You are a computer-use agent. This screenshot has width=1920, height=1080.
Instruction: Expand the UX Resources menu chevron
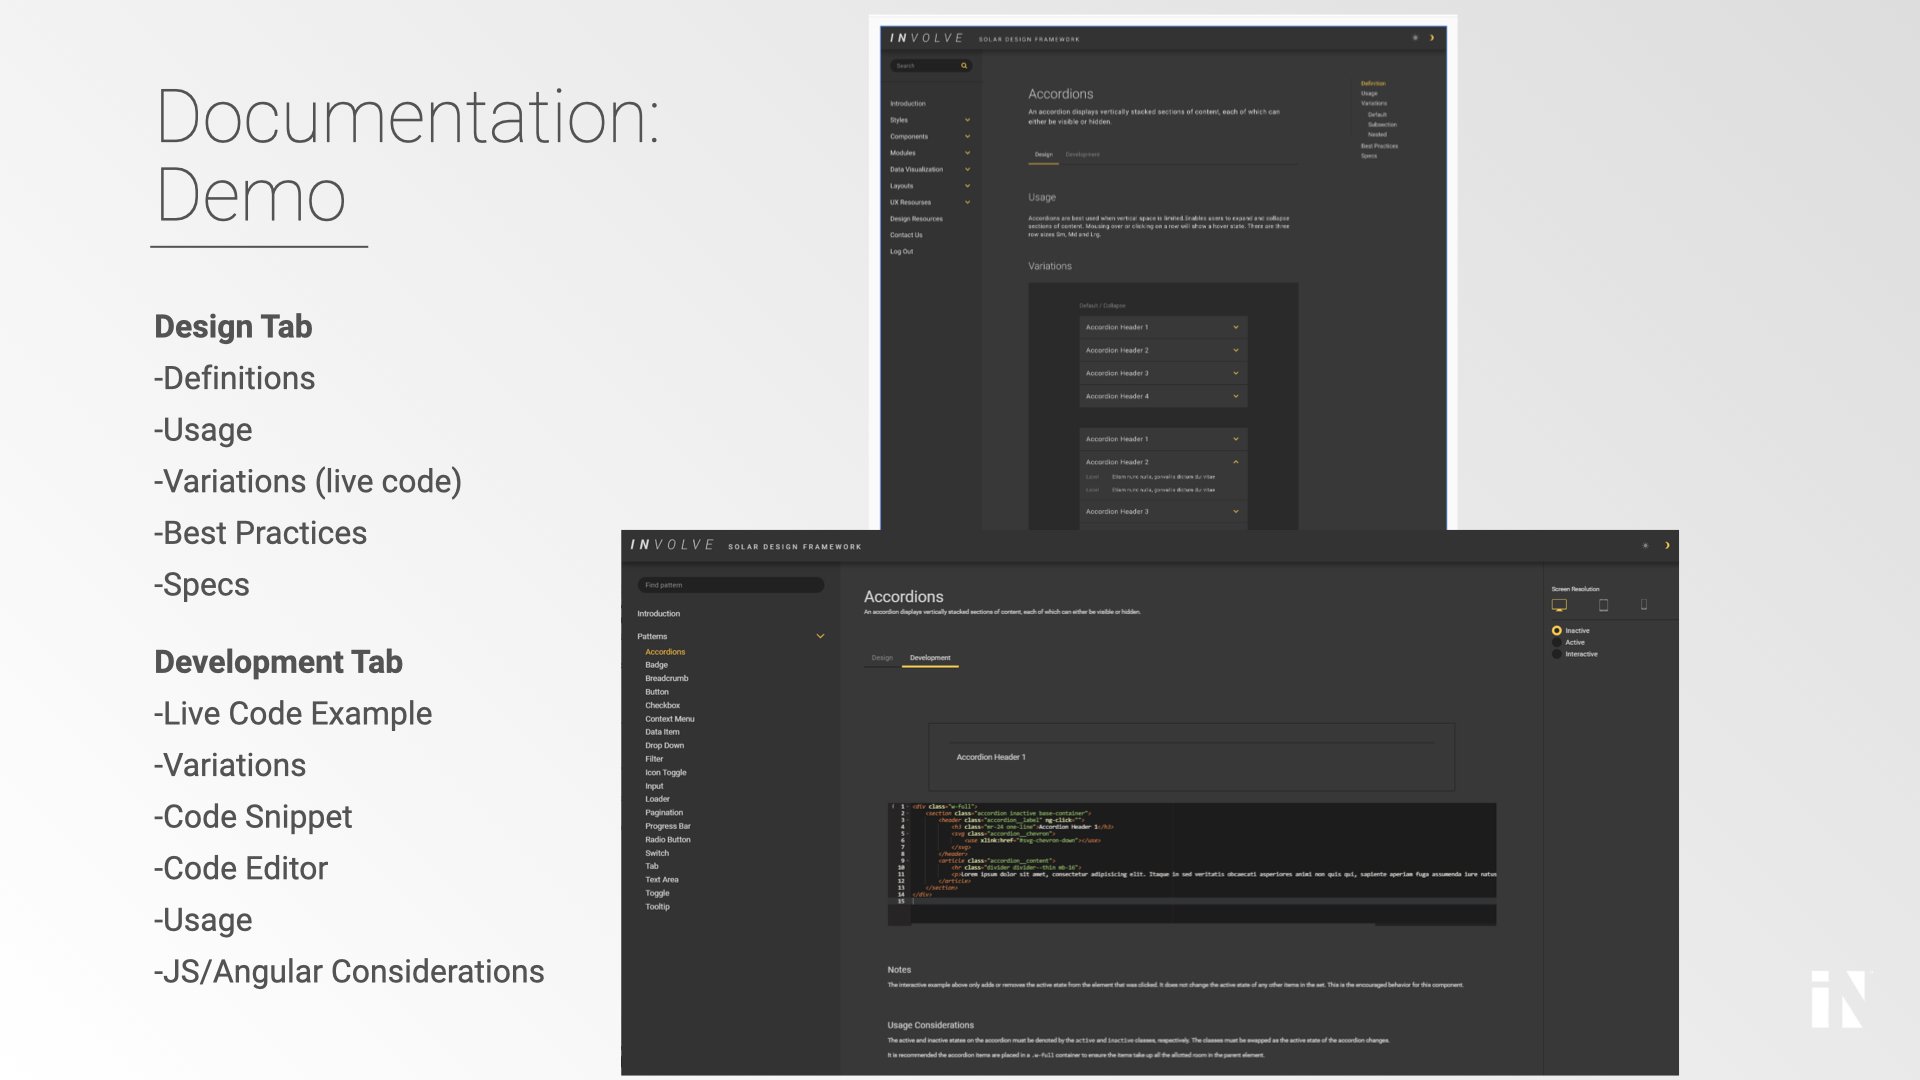tap(967, 202)
